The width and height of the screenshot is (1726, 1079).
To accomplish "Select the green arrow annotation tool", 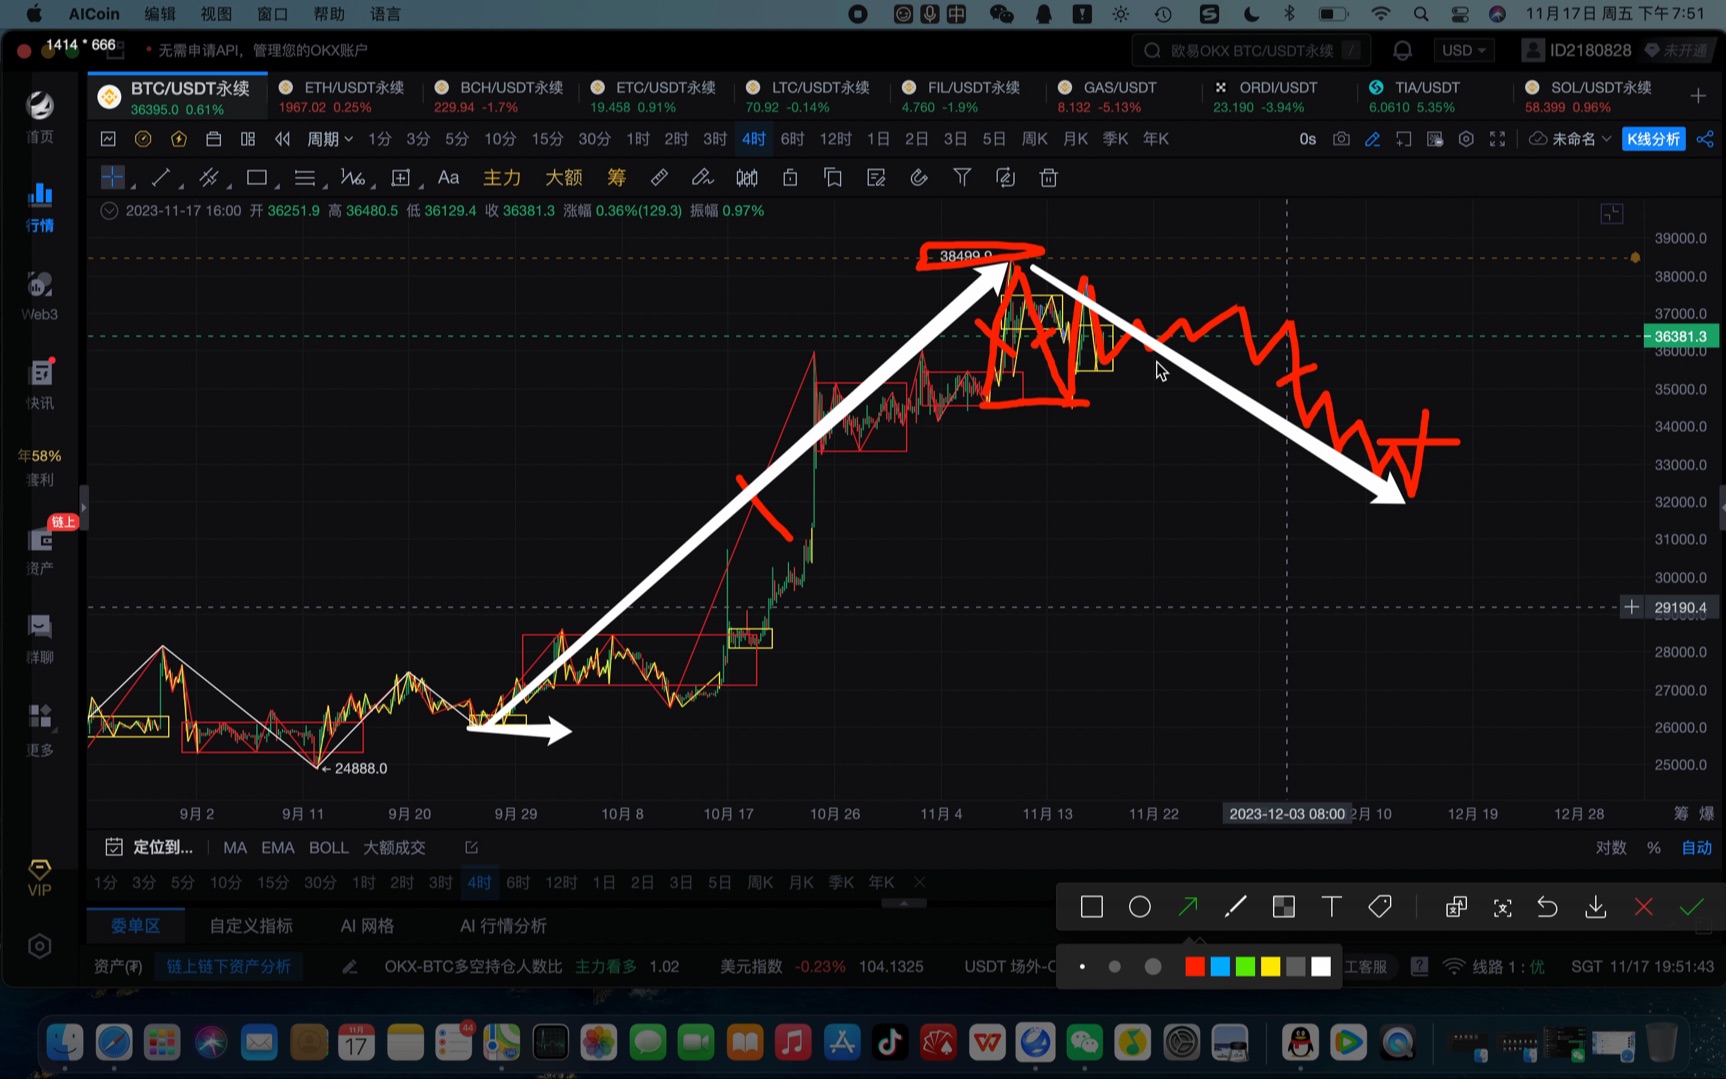I will point(1188,907).
